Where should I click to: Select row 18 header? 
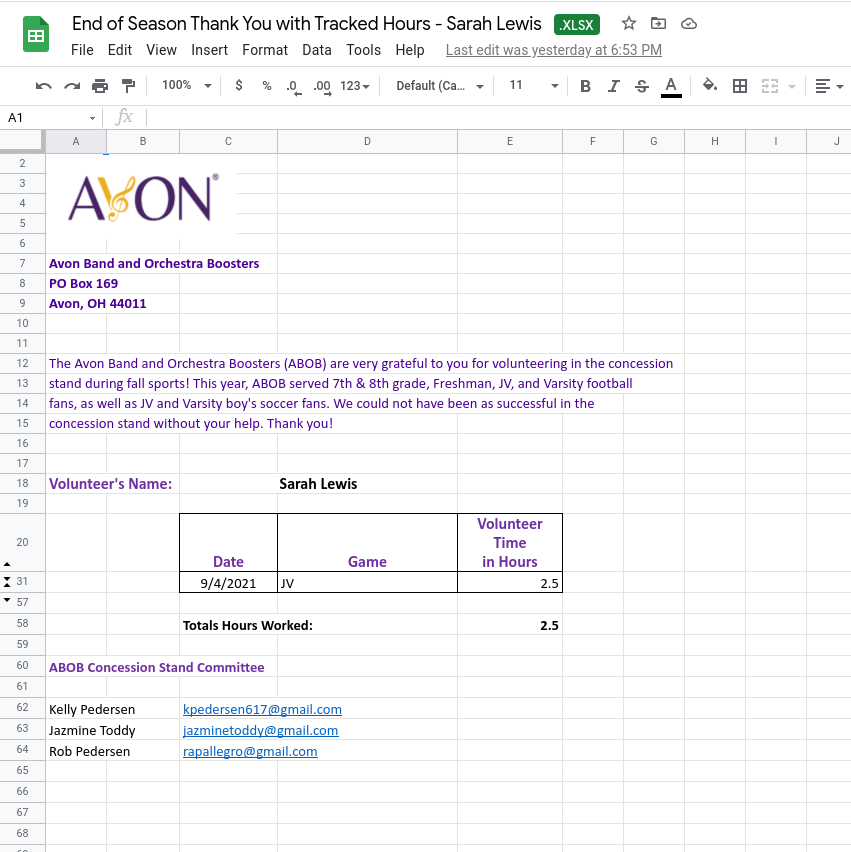click(x=22, y=483)
